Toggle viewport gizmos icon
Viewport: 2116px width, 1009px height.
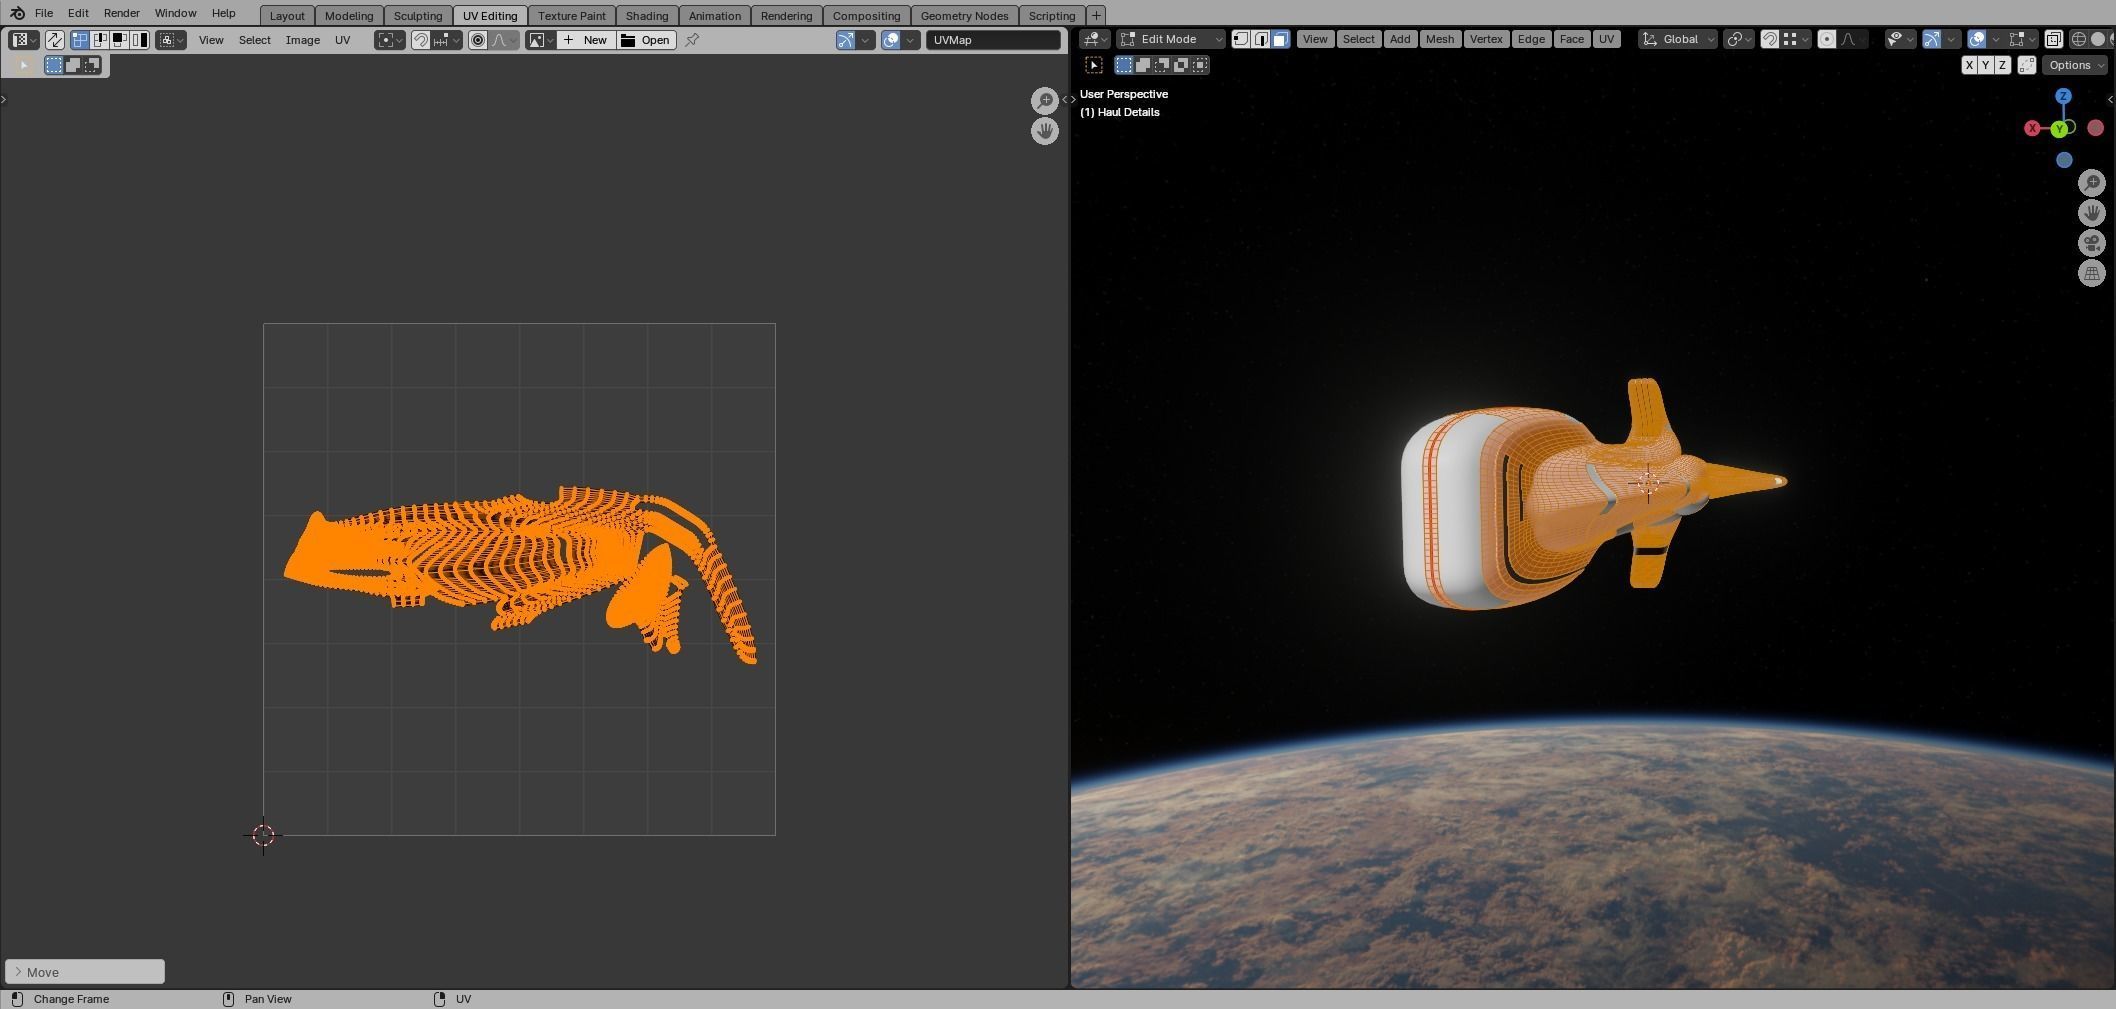pyautogui.click(x=1932, y=39)
